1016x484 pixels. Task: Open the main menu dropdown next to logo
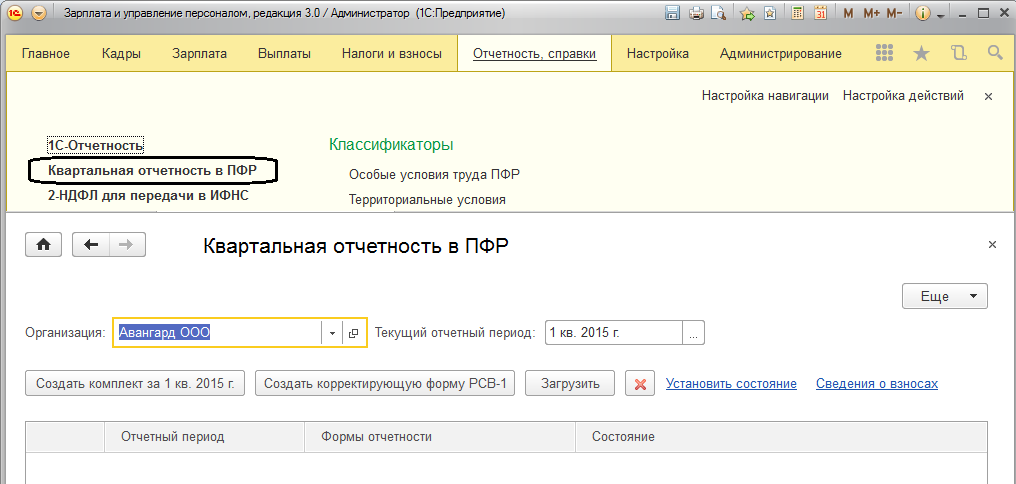pyautogui.click(x=39, y=13)
